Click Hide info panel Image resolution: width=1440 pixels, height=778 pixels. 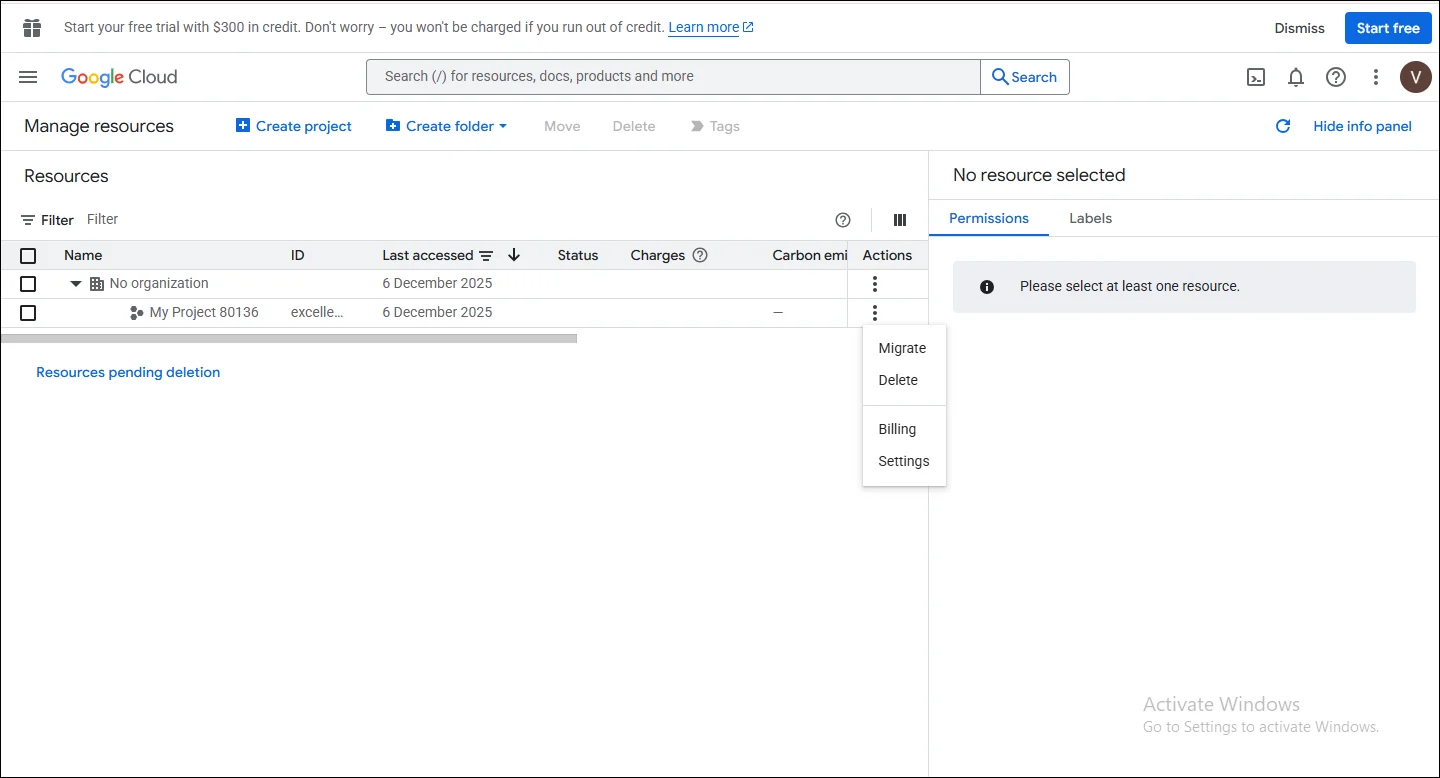coord(1363,126)
